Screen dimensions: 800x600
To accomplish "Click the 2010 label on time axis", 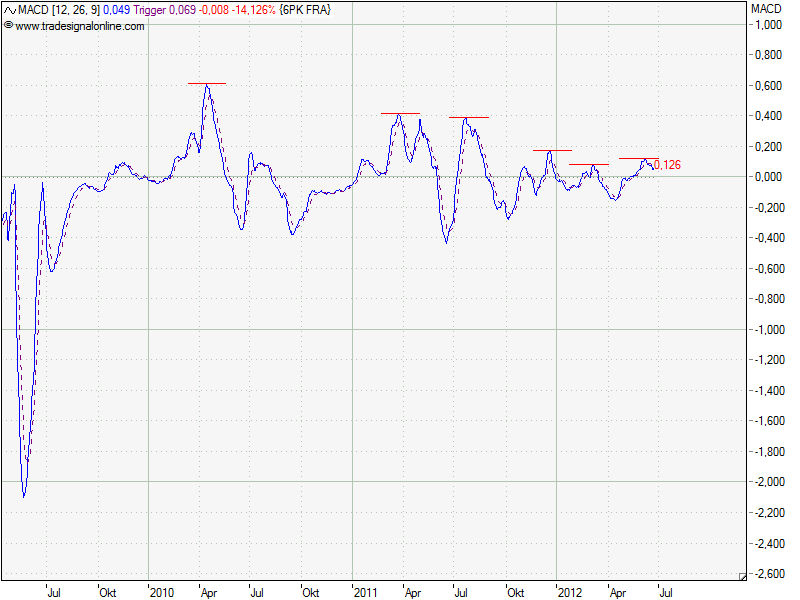I will 162,593.
